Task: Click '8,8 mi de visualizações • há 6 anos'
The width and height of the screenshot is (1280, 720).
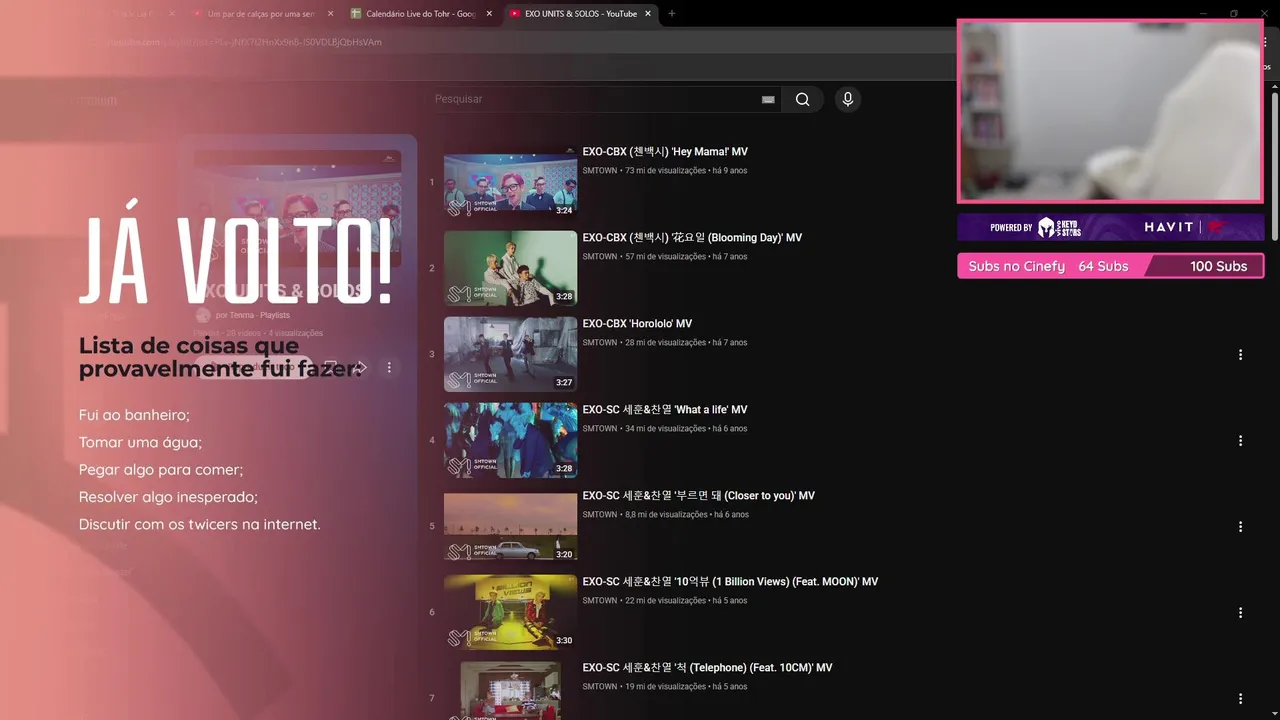Action: point(686,515)
